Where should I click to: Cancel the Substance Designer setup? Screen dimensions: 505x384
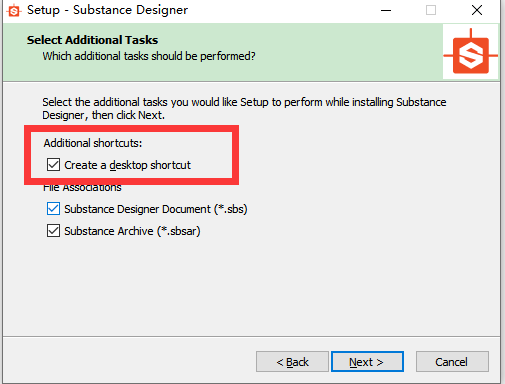point(452,362)
